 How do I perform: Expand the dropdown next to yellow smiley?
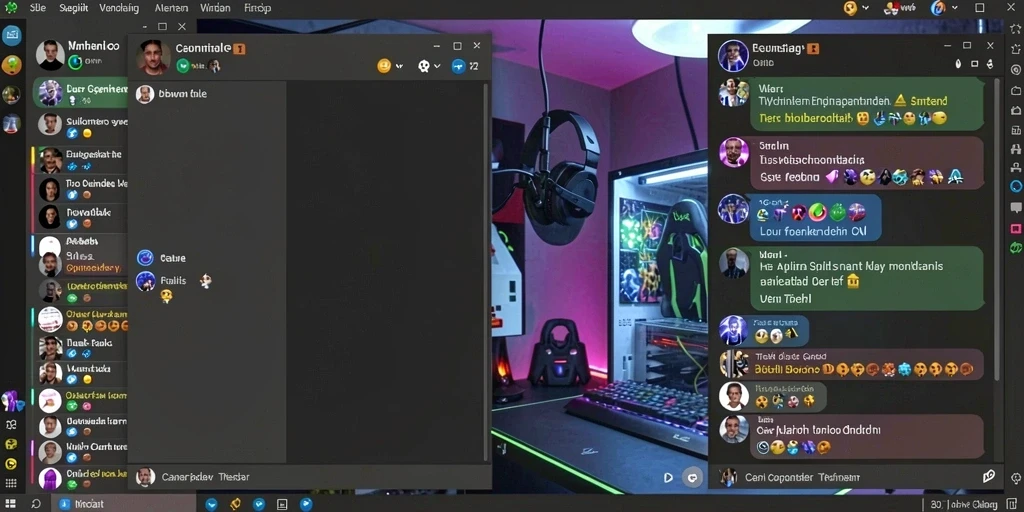coord(399,67)
